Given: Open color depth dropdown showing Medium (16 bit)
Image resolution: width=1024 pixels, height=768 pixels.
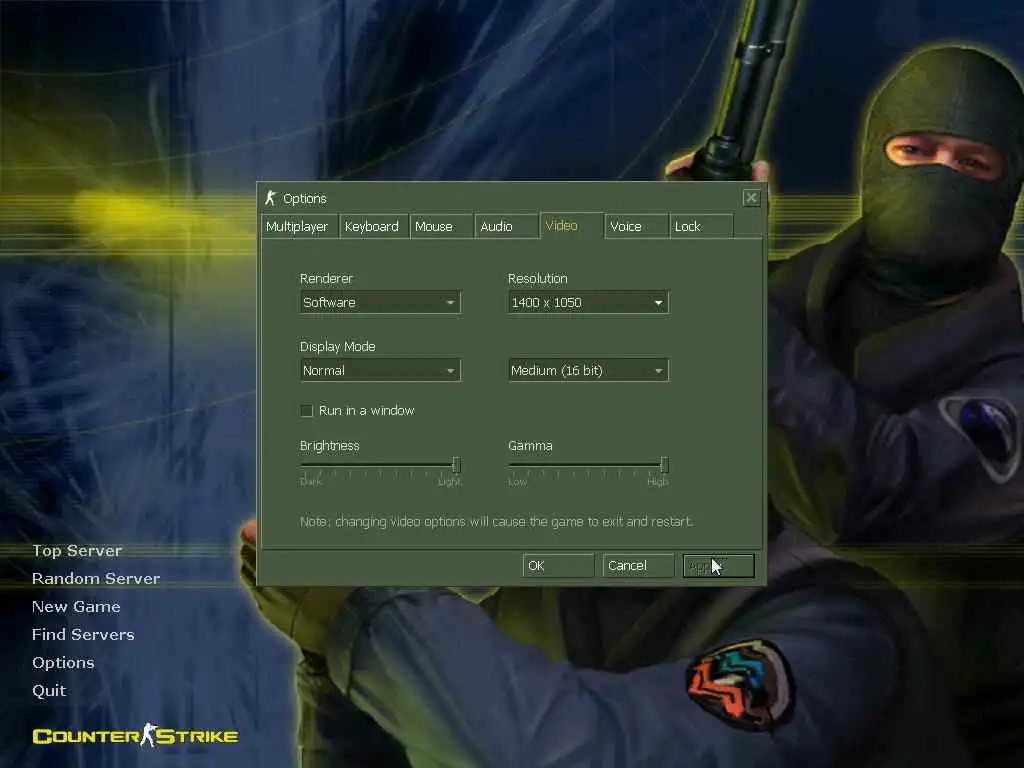Looking at the screenshot, I should click(x=588, y=370).
